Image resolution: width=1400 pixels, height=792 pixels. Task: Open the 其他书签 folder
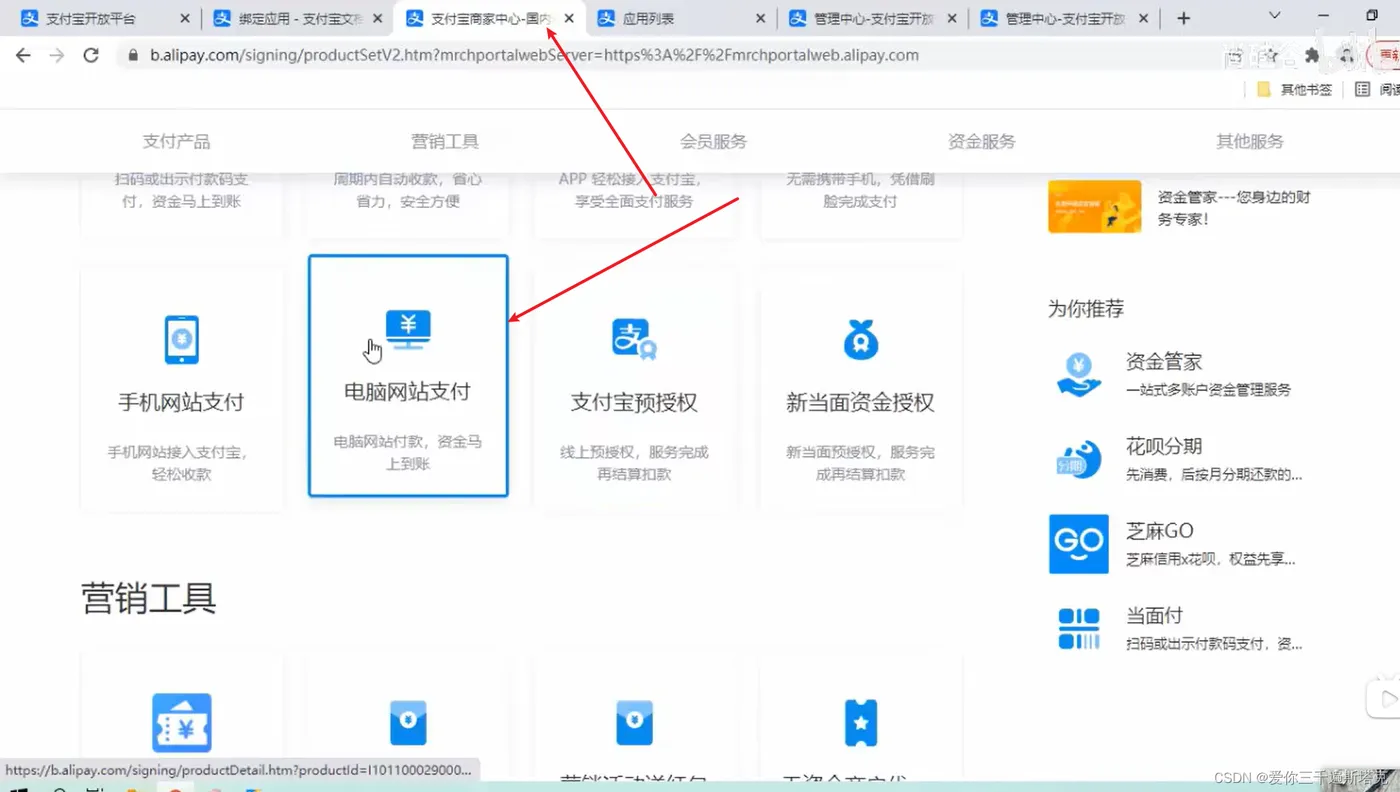pyautogui.click(x=1294, y=89)
